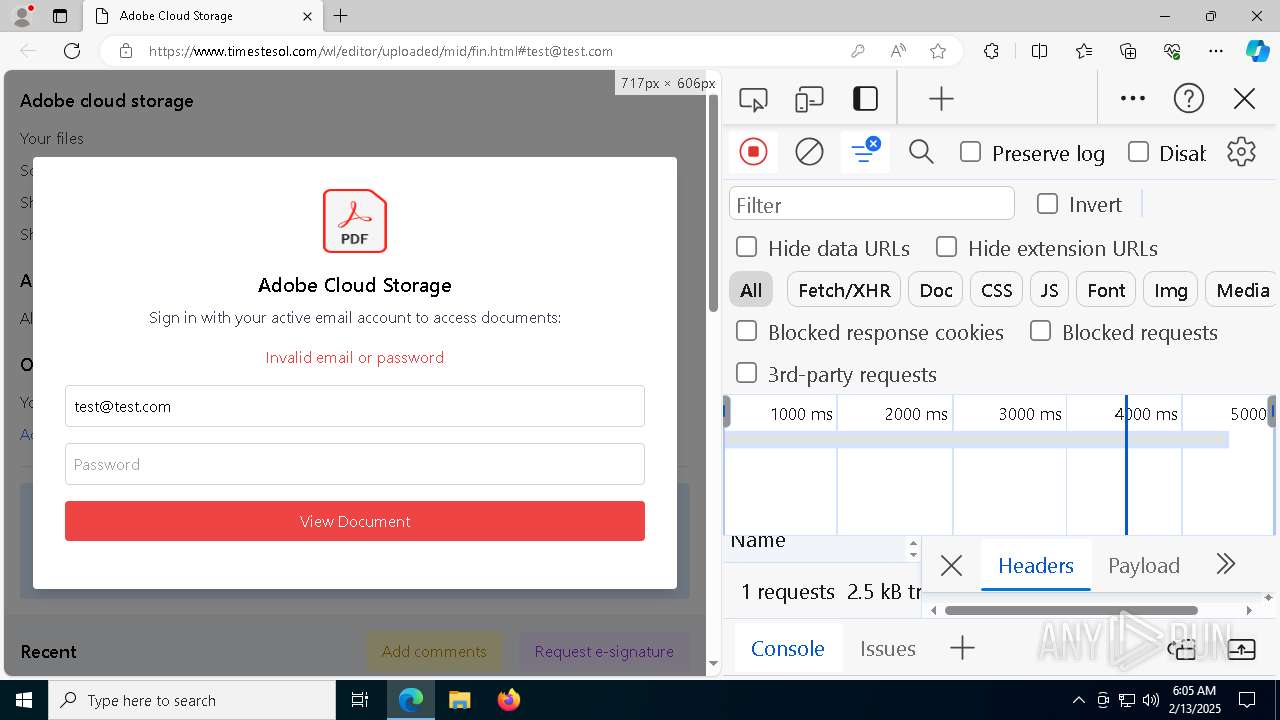Enable Preserve log checkbox
This screenshot has height=720, width=1280.
tap(970, 152)
